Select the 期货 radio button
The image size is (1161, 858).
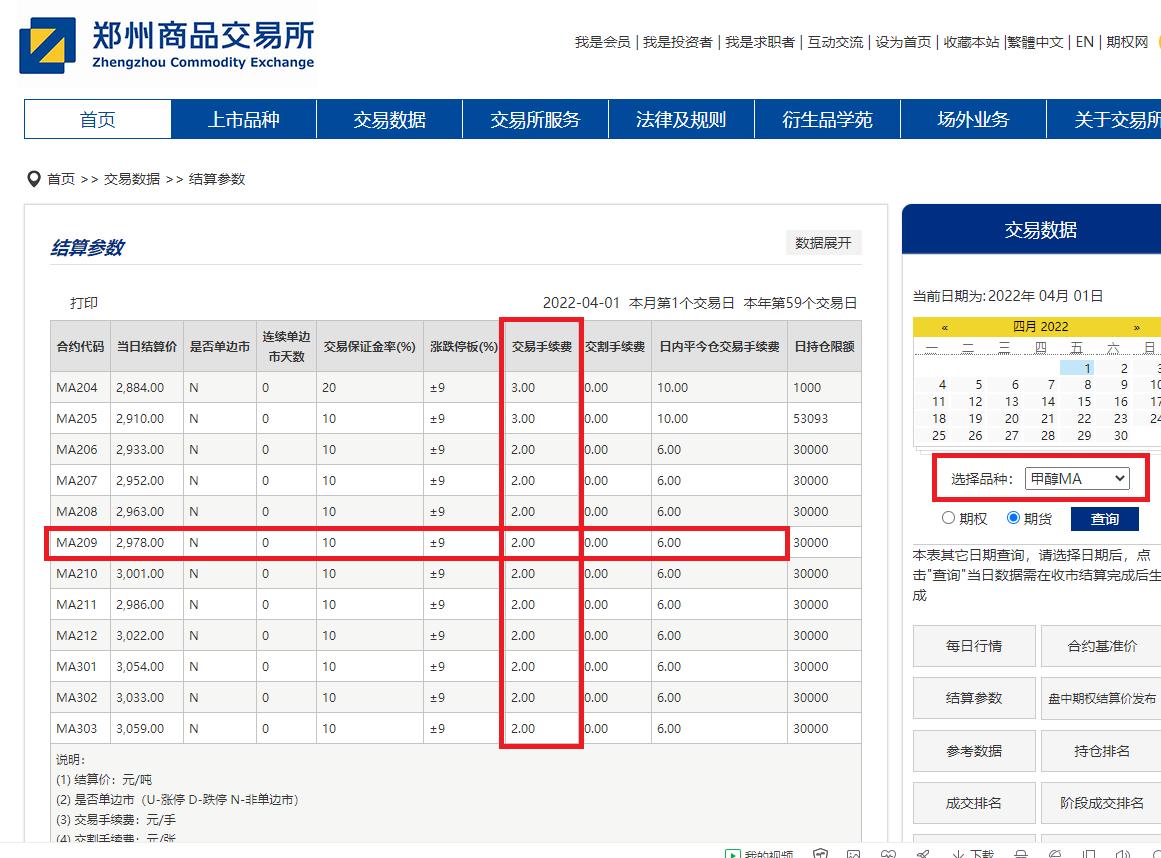click(1011, 518)
